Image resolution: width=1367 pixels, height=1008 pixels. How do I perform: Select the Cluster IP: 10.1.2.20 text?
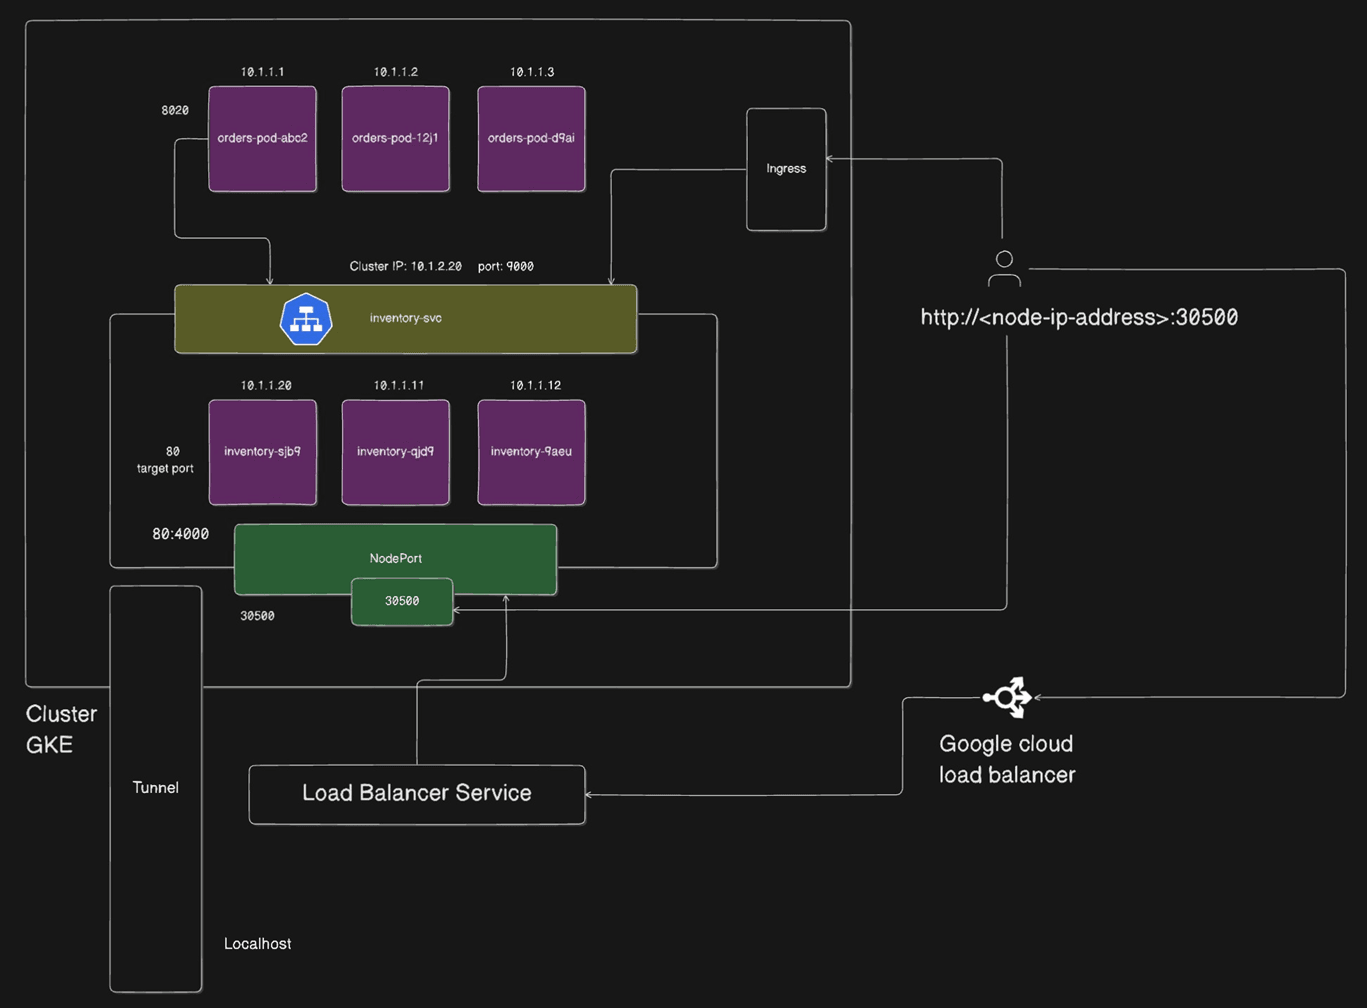[405, 266]
